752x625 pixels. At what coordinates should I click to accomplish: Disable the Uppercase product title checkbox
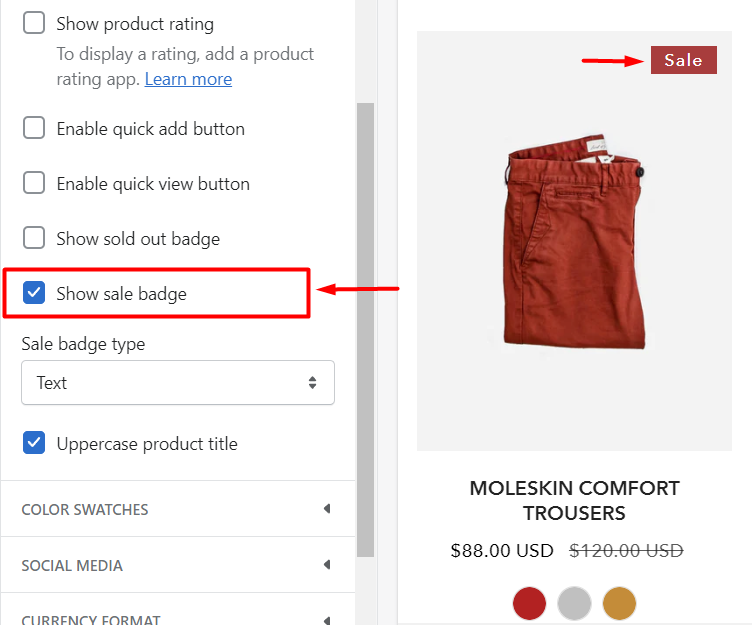[34, 443]
